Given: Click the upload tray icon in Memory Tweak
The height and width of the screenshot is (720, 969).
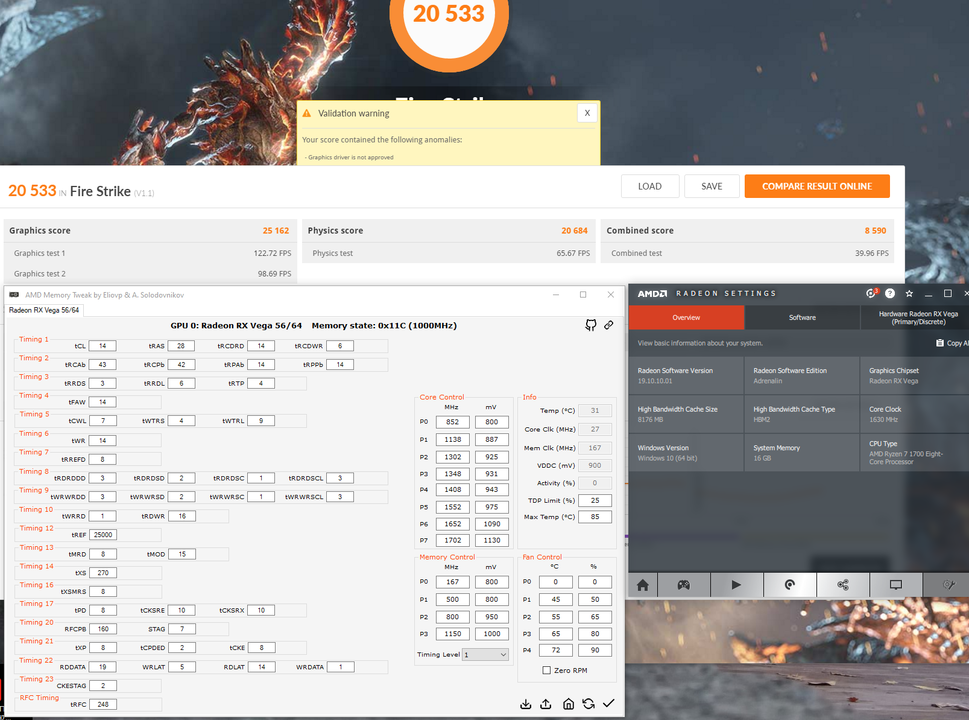Looking at the screenshot, I should [x=546, y=704].
